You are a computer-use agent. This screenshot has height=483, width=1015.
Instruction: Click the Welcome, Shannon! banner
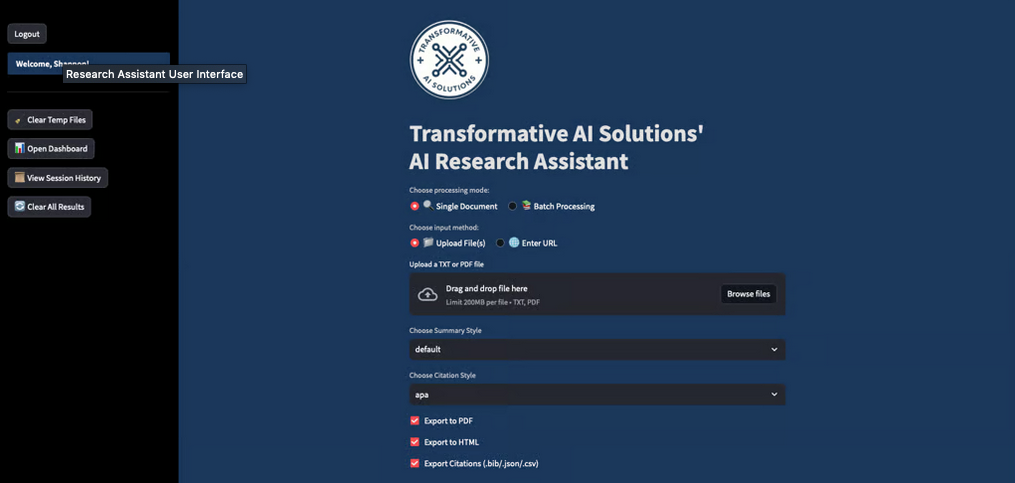[x=89, y=64]
